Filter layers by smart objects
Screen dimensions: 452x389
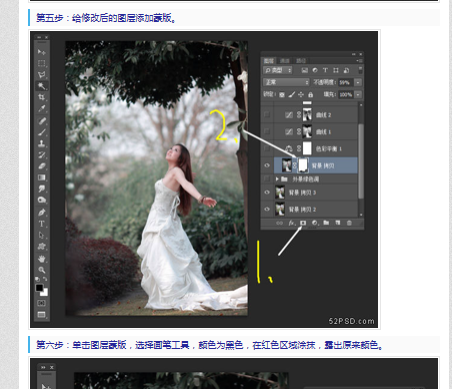(346, 70)
